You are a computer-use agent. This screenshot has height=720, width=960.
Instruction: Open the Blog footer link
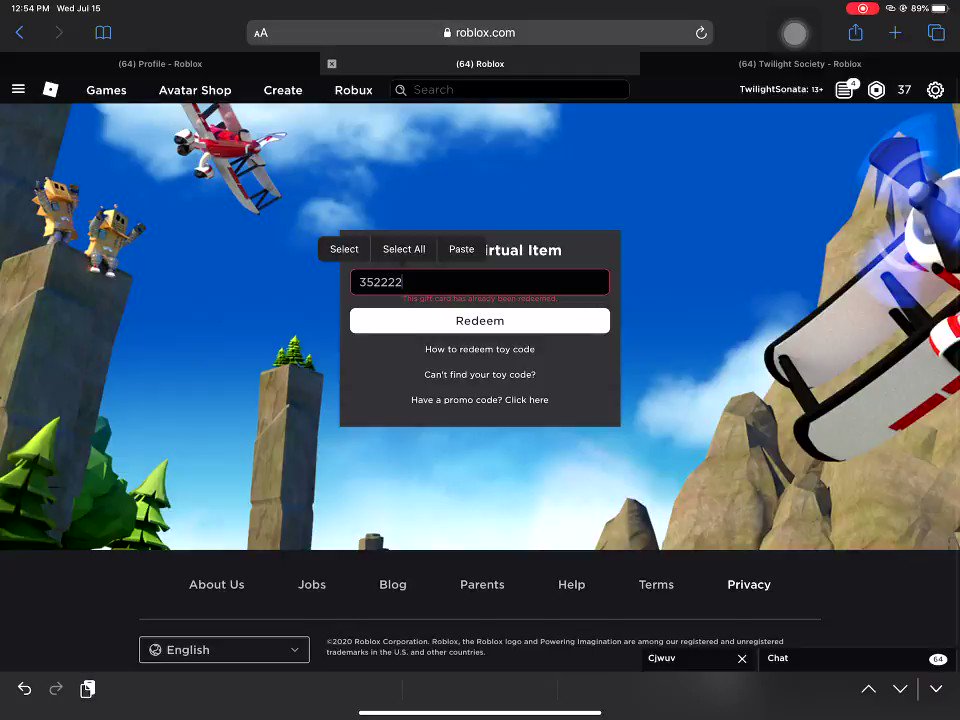tap(392, 585)
